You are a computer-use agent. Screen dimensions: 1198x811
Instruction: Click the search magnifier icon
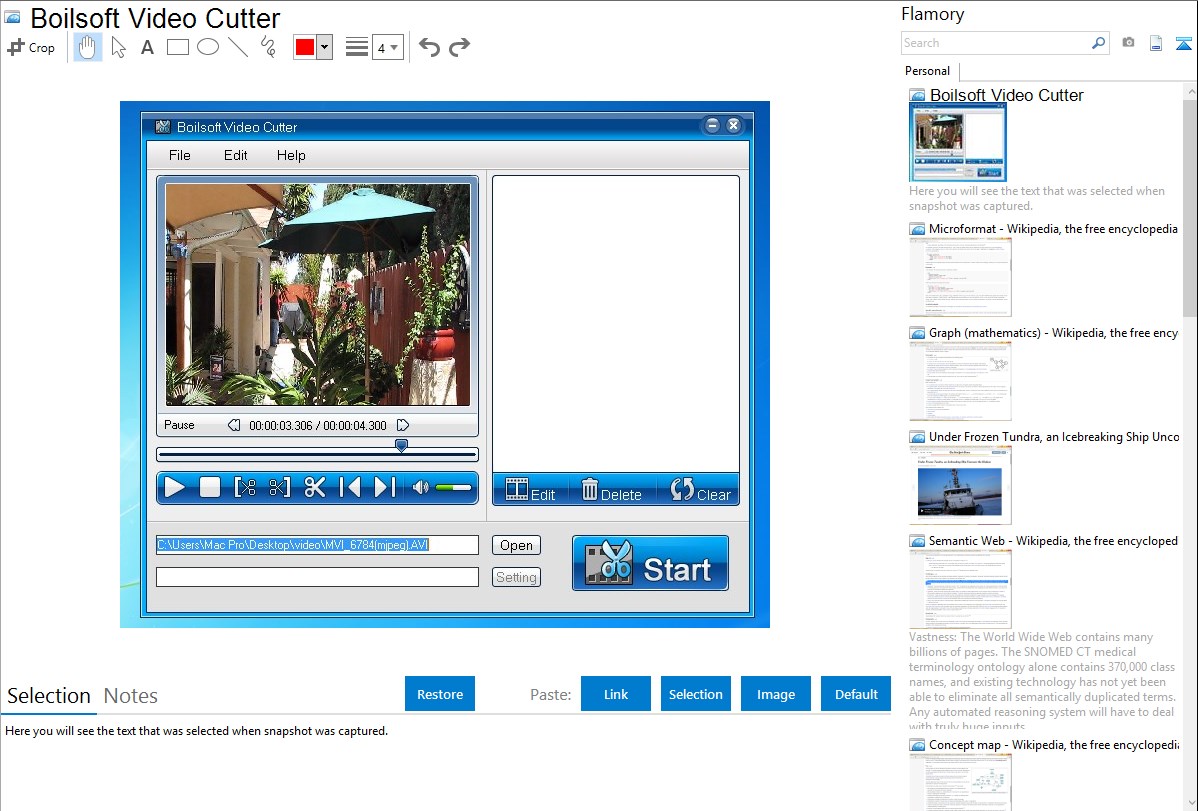[1099, 43]
